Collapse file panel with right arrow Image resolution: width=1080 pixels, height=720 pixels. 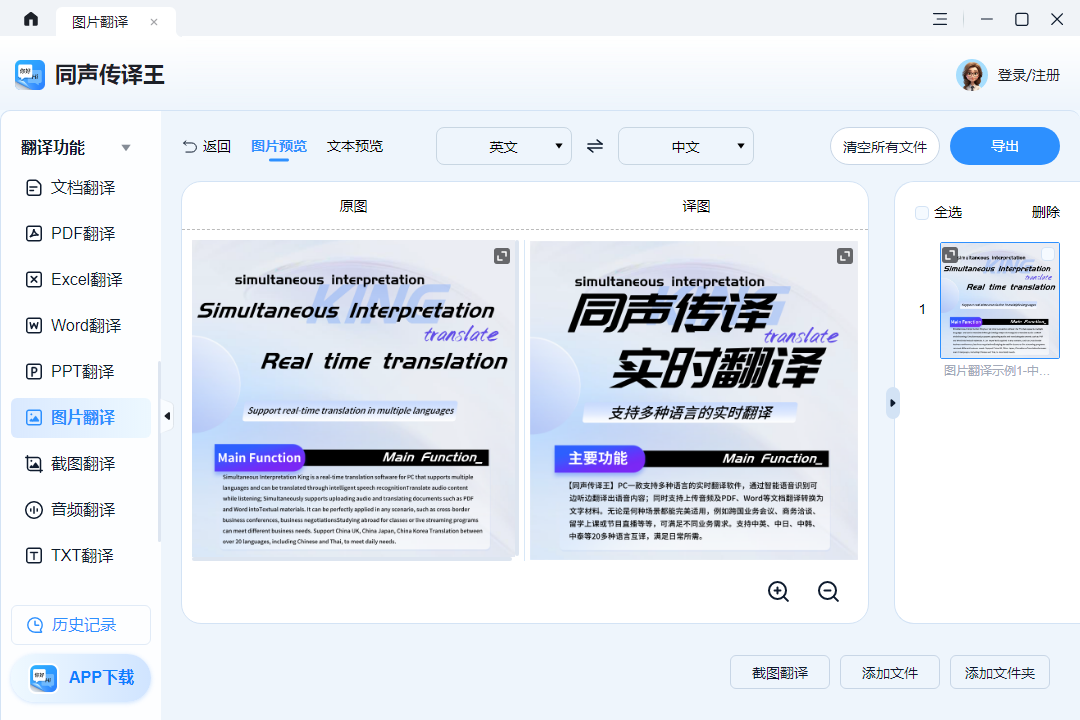coord(893,403)
